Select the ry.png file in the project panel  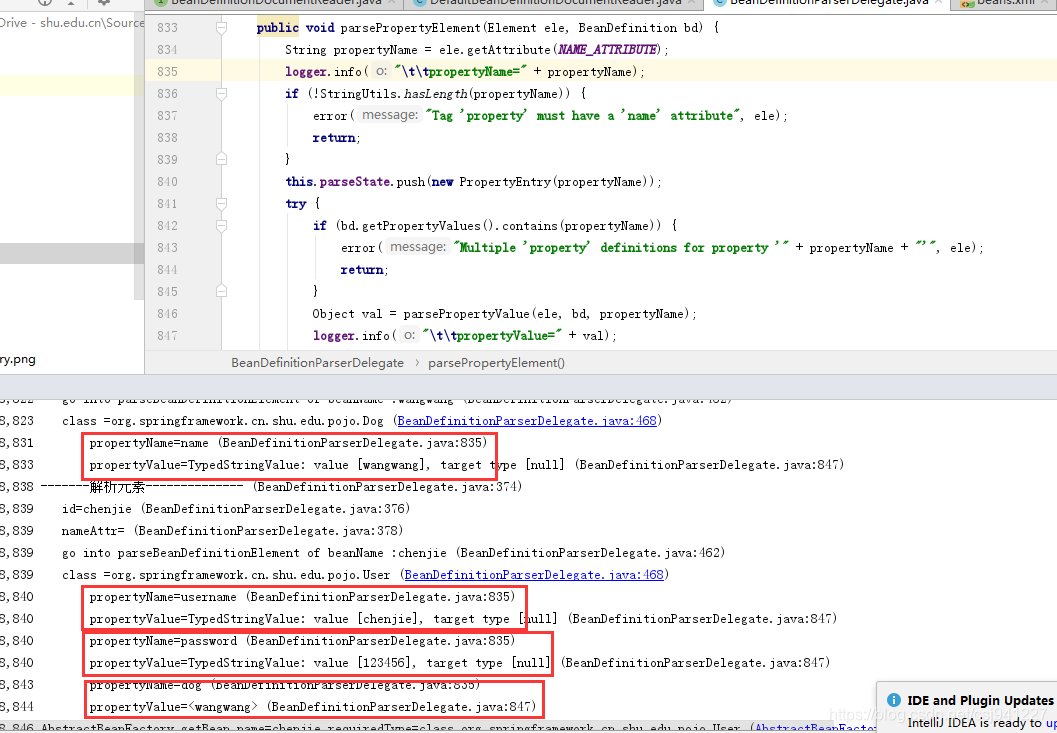tap(18, 359)
